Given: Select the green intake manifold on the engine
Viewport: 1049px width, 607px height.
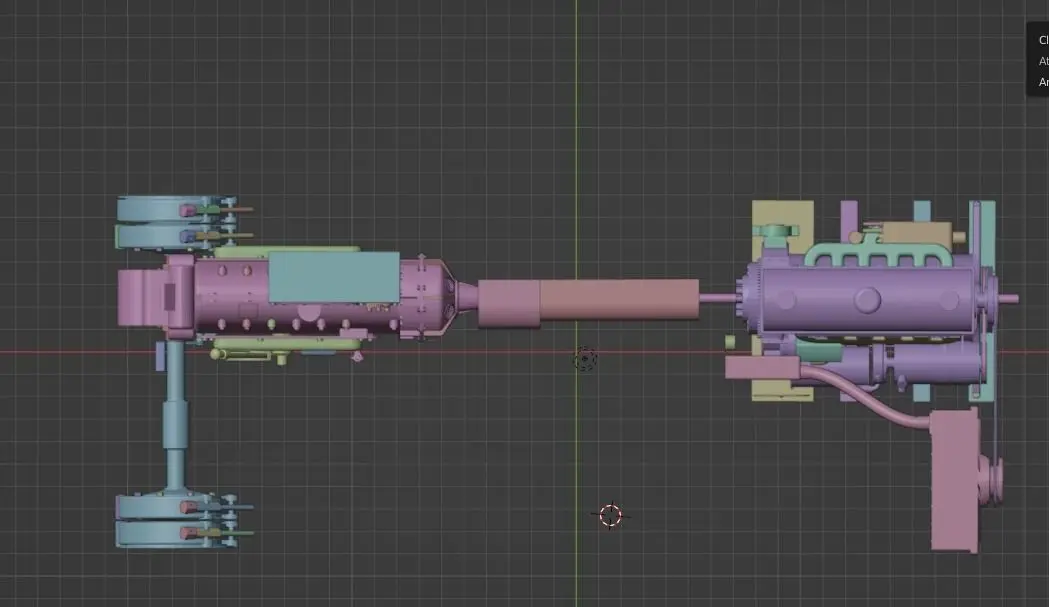Looking at the screenshot, I should 878,254.
